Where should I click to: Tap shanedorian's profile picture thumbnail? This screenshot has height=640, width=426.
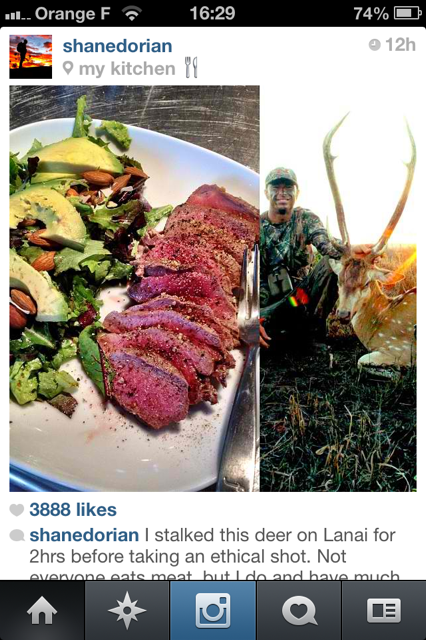[31, 56]
